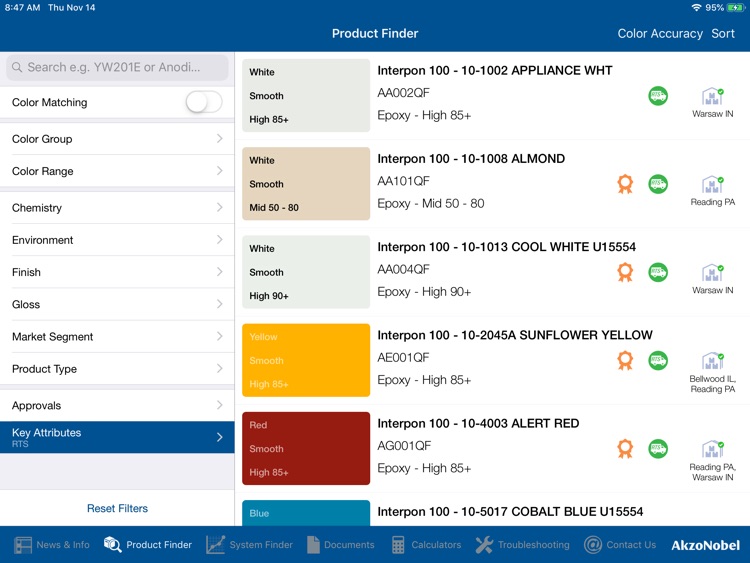The width and height of the screenshot is (750, 563).
Task: Expand the Gloss filter
Action: point(117,304)
